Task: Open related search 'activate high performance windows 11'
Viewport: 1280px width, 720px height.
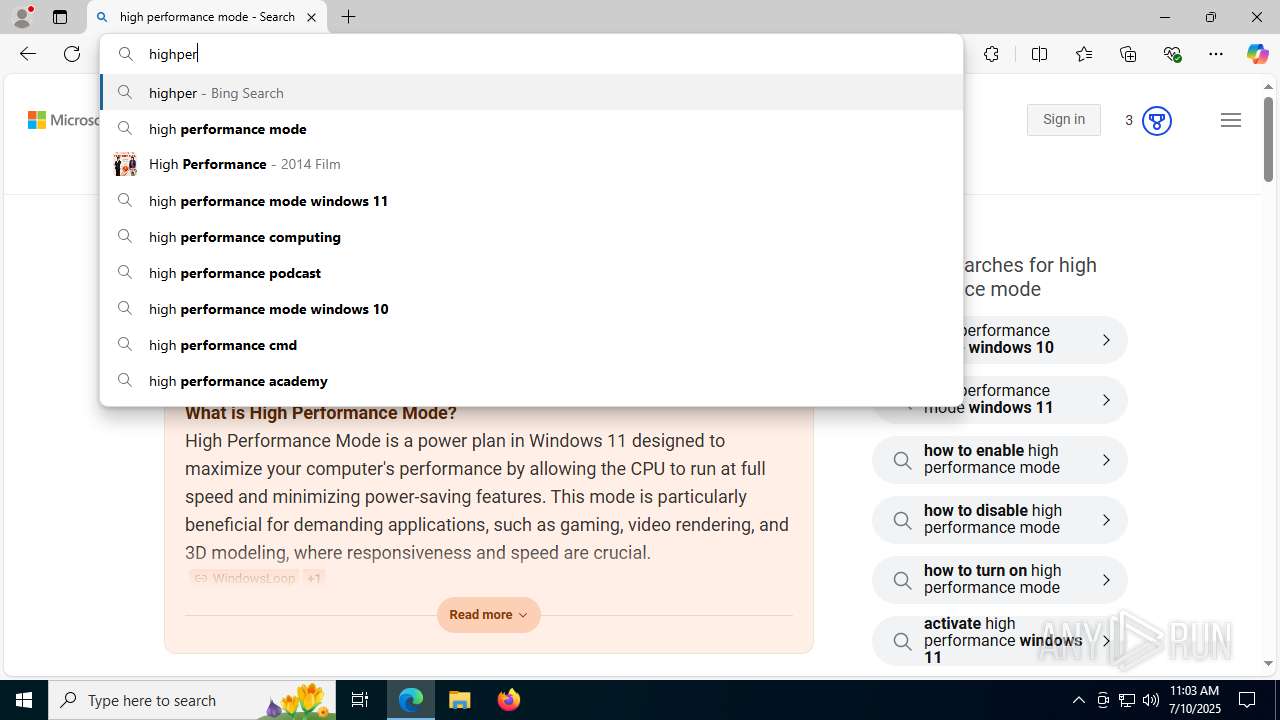Action: pyautogui.click(x=999, y=640)
